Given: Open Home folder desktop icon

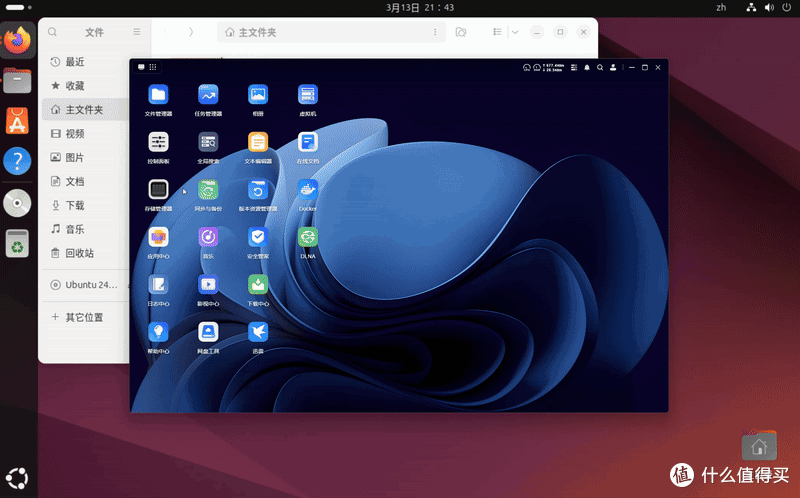Looking at the screenshot, I should [759, 445].
